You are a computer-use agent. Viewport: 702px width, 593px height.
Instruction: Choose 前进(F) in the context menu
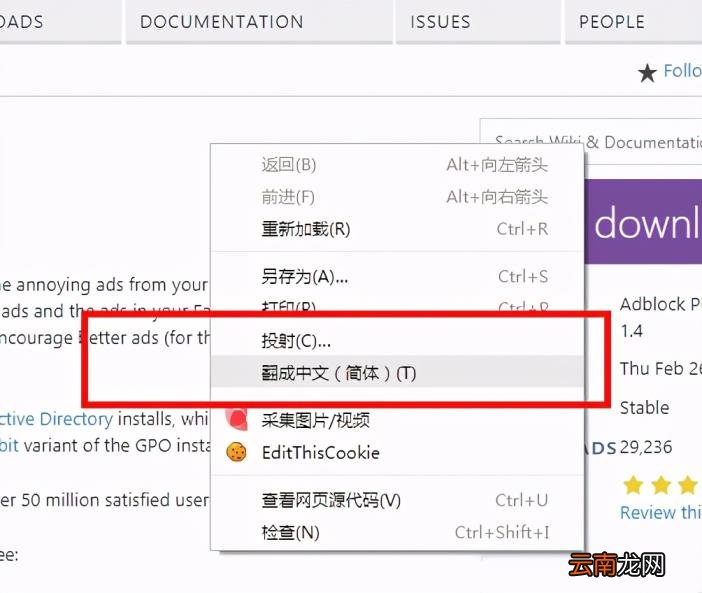pos(398,197)
